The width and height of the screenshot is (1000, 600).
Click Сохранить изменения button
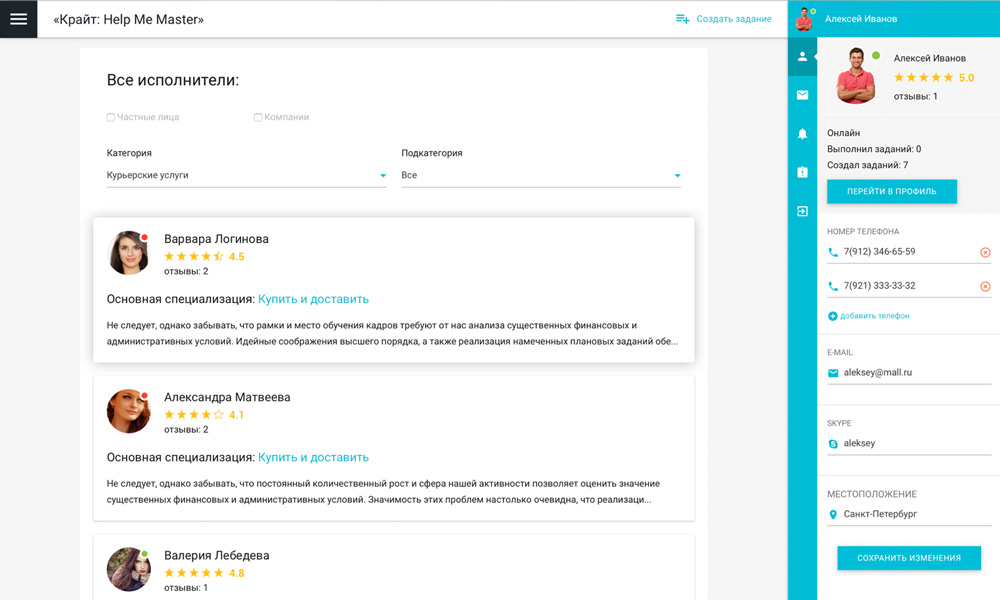tap(908, 558)
